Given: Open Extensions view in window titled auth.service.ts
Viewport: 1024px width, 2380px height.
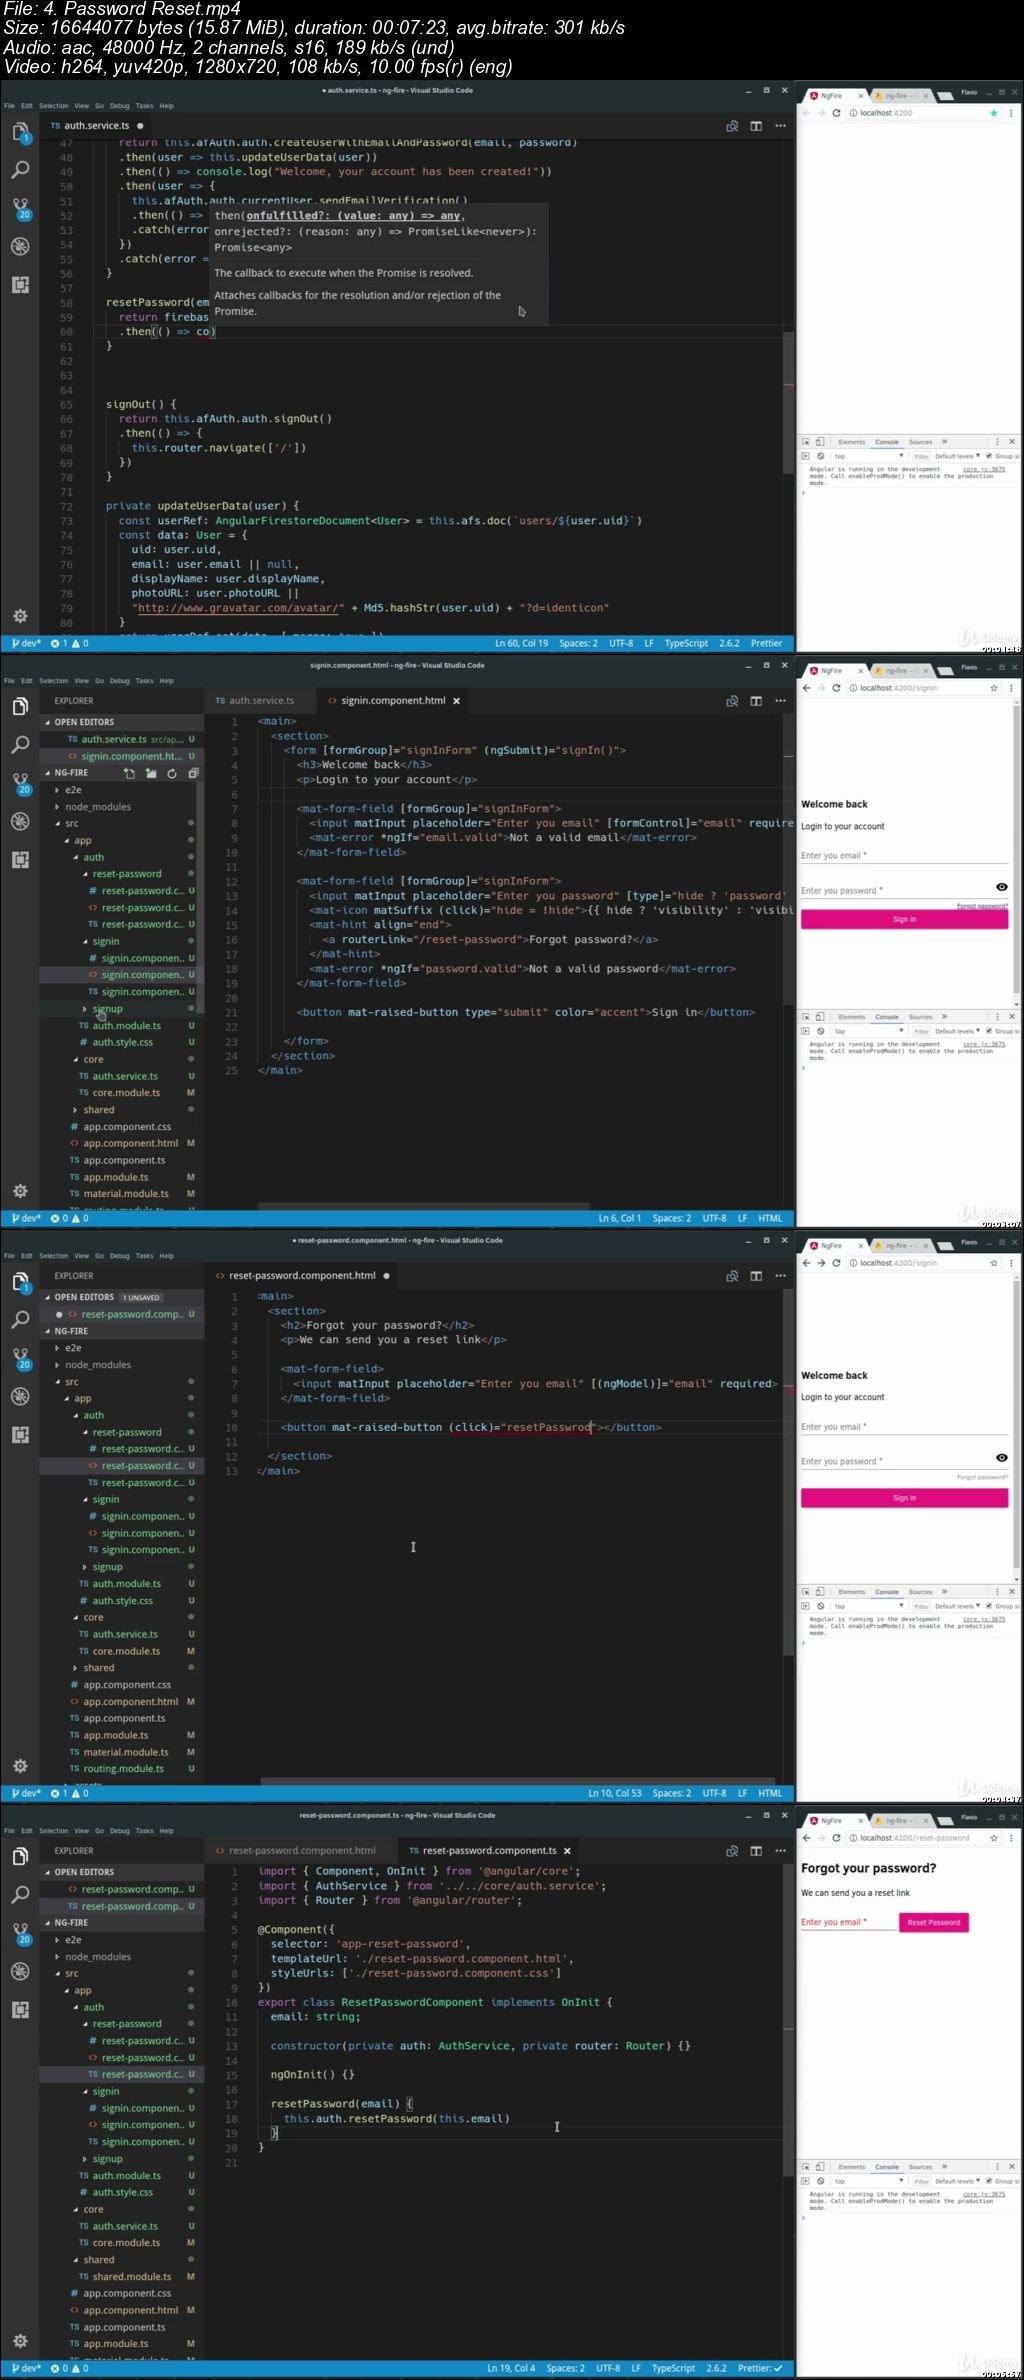Looking at the screenshot, I should point(20,284).
